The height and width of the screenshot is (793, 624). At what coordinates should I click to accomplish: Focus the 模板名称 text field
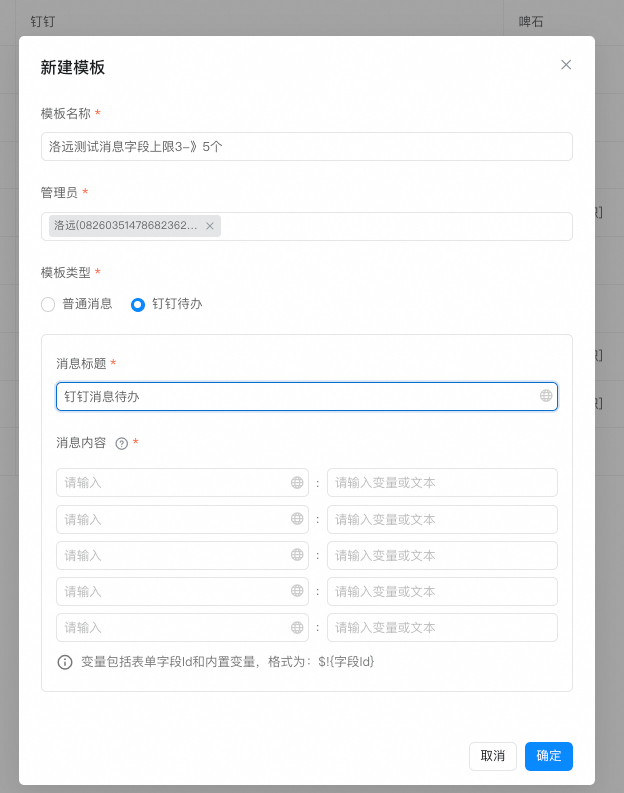point(306,146)
